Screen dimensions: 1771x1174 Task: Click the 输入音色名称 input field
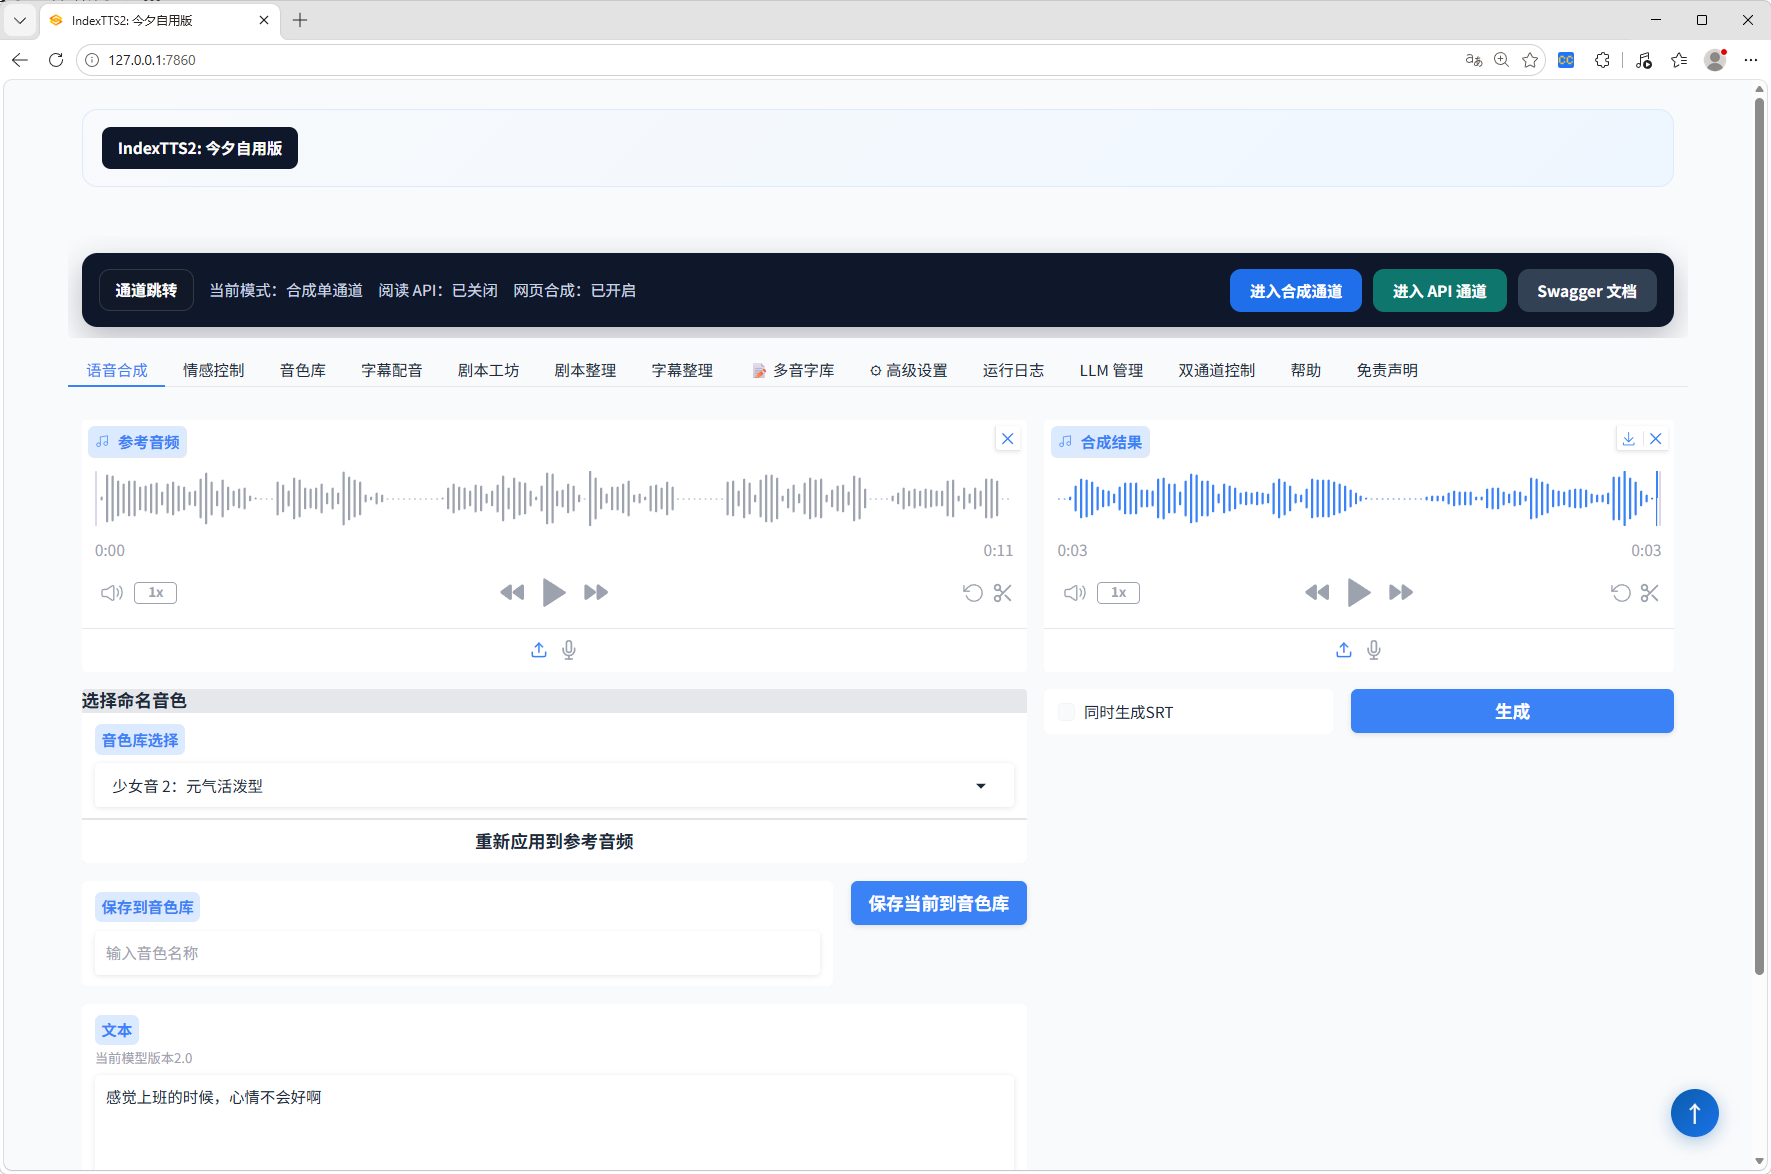pyautogui.click(x=457, y=953)
